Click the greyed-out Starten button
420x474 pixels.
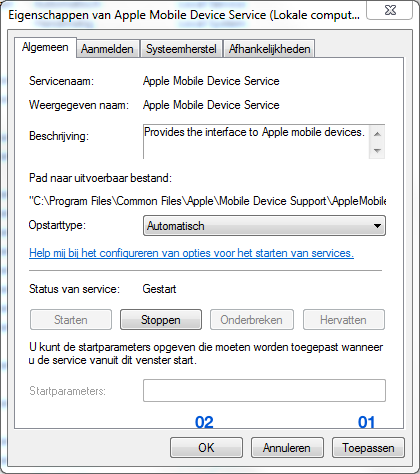[71, 320]
